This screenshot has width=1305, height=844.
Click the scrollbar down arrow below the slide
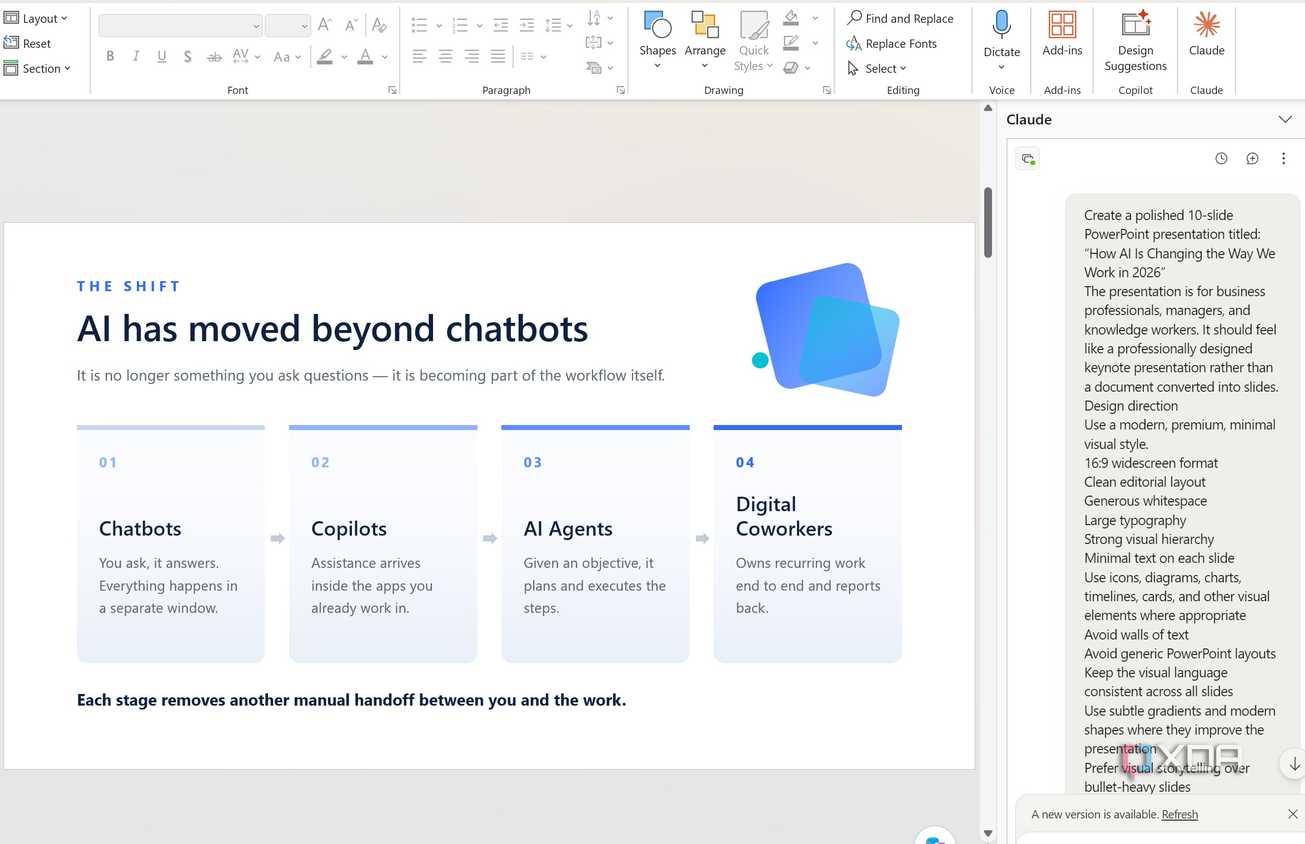point(988,833)
